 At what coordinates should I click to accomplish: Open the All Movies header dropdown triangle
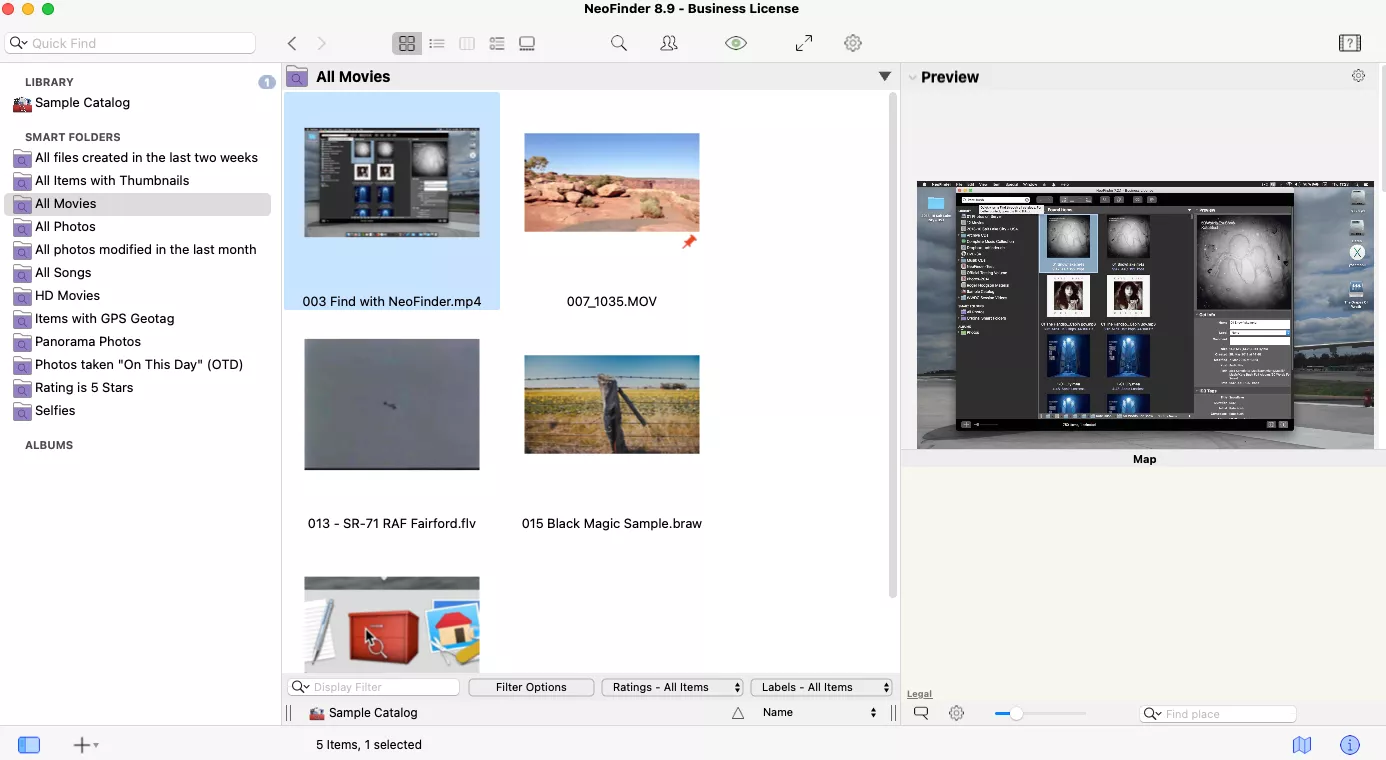point(885,76)
